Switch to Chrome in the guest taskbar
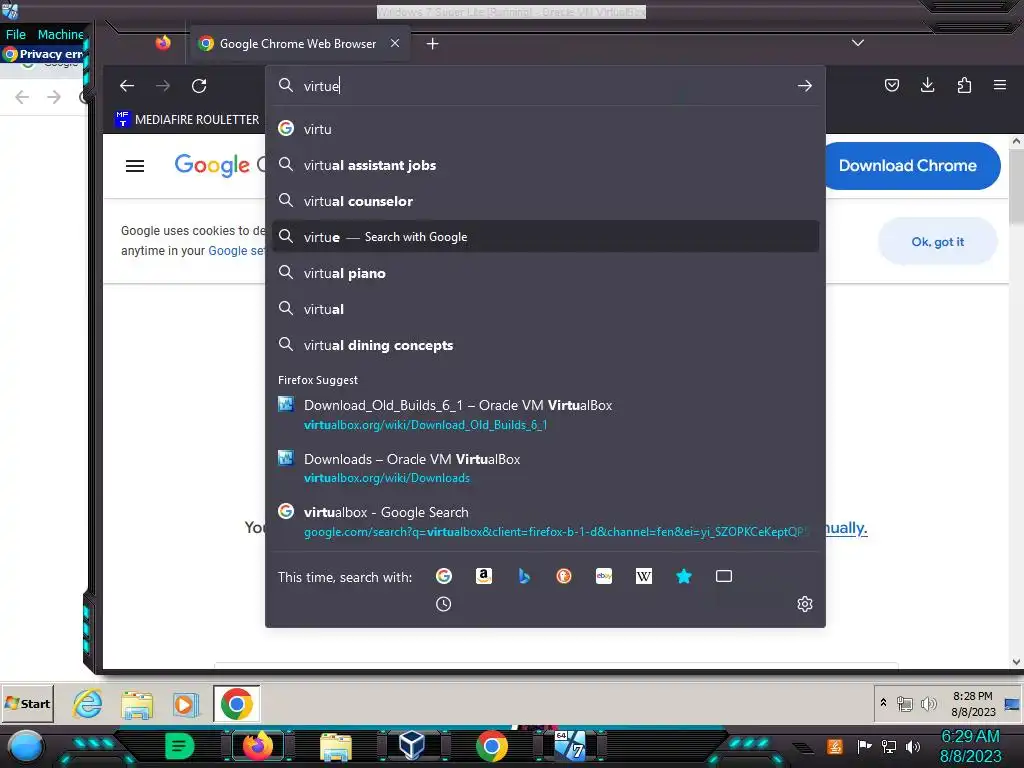The image size is (1024, 768). coord(236,704)
